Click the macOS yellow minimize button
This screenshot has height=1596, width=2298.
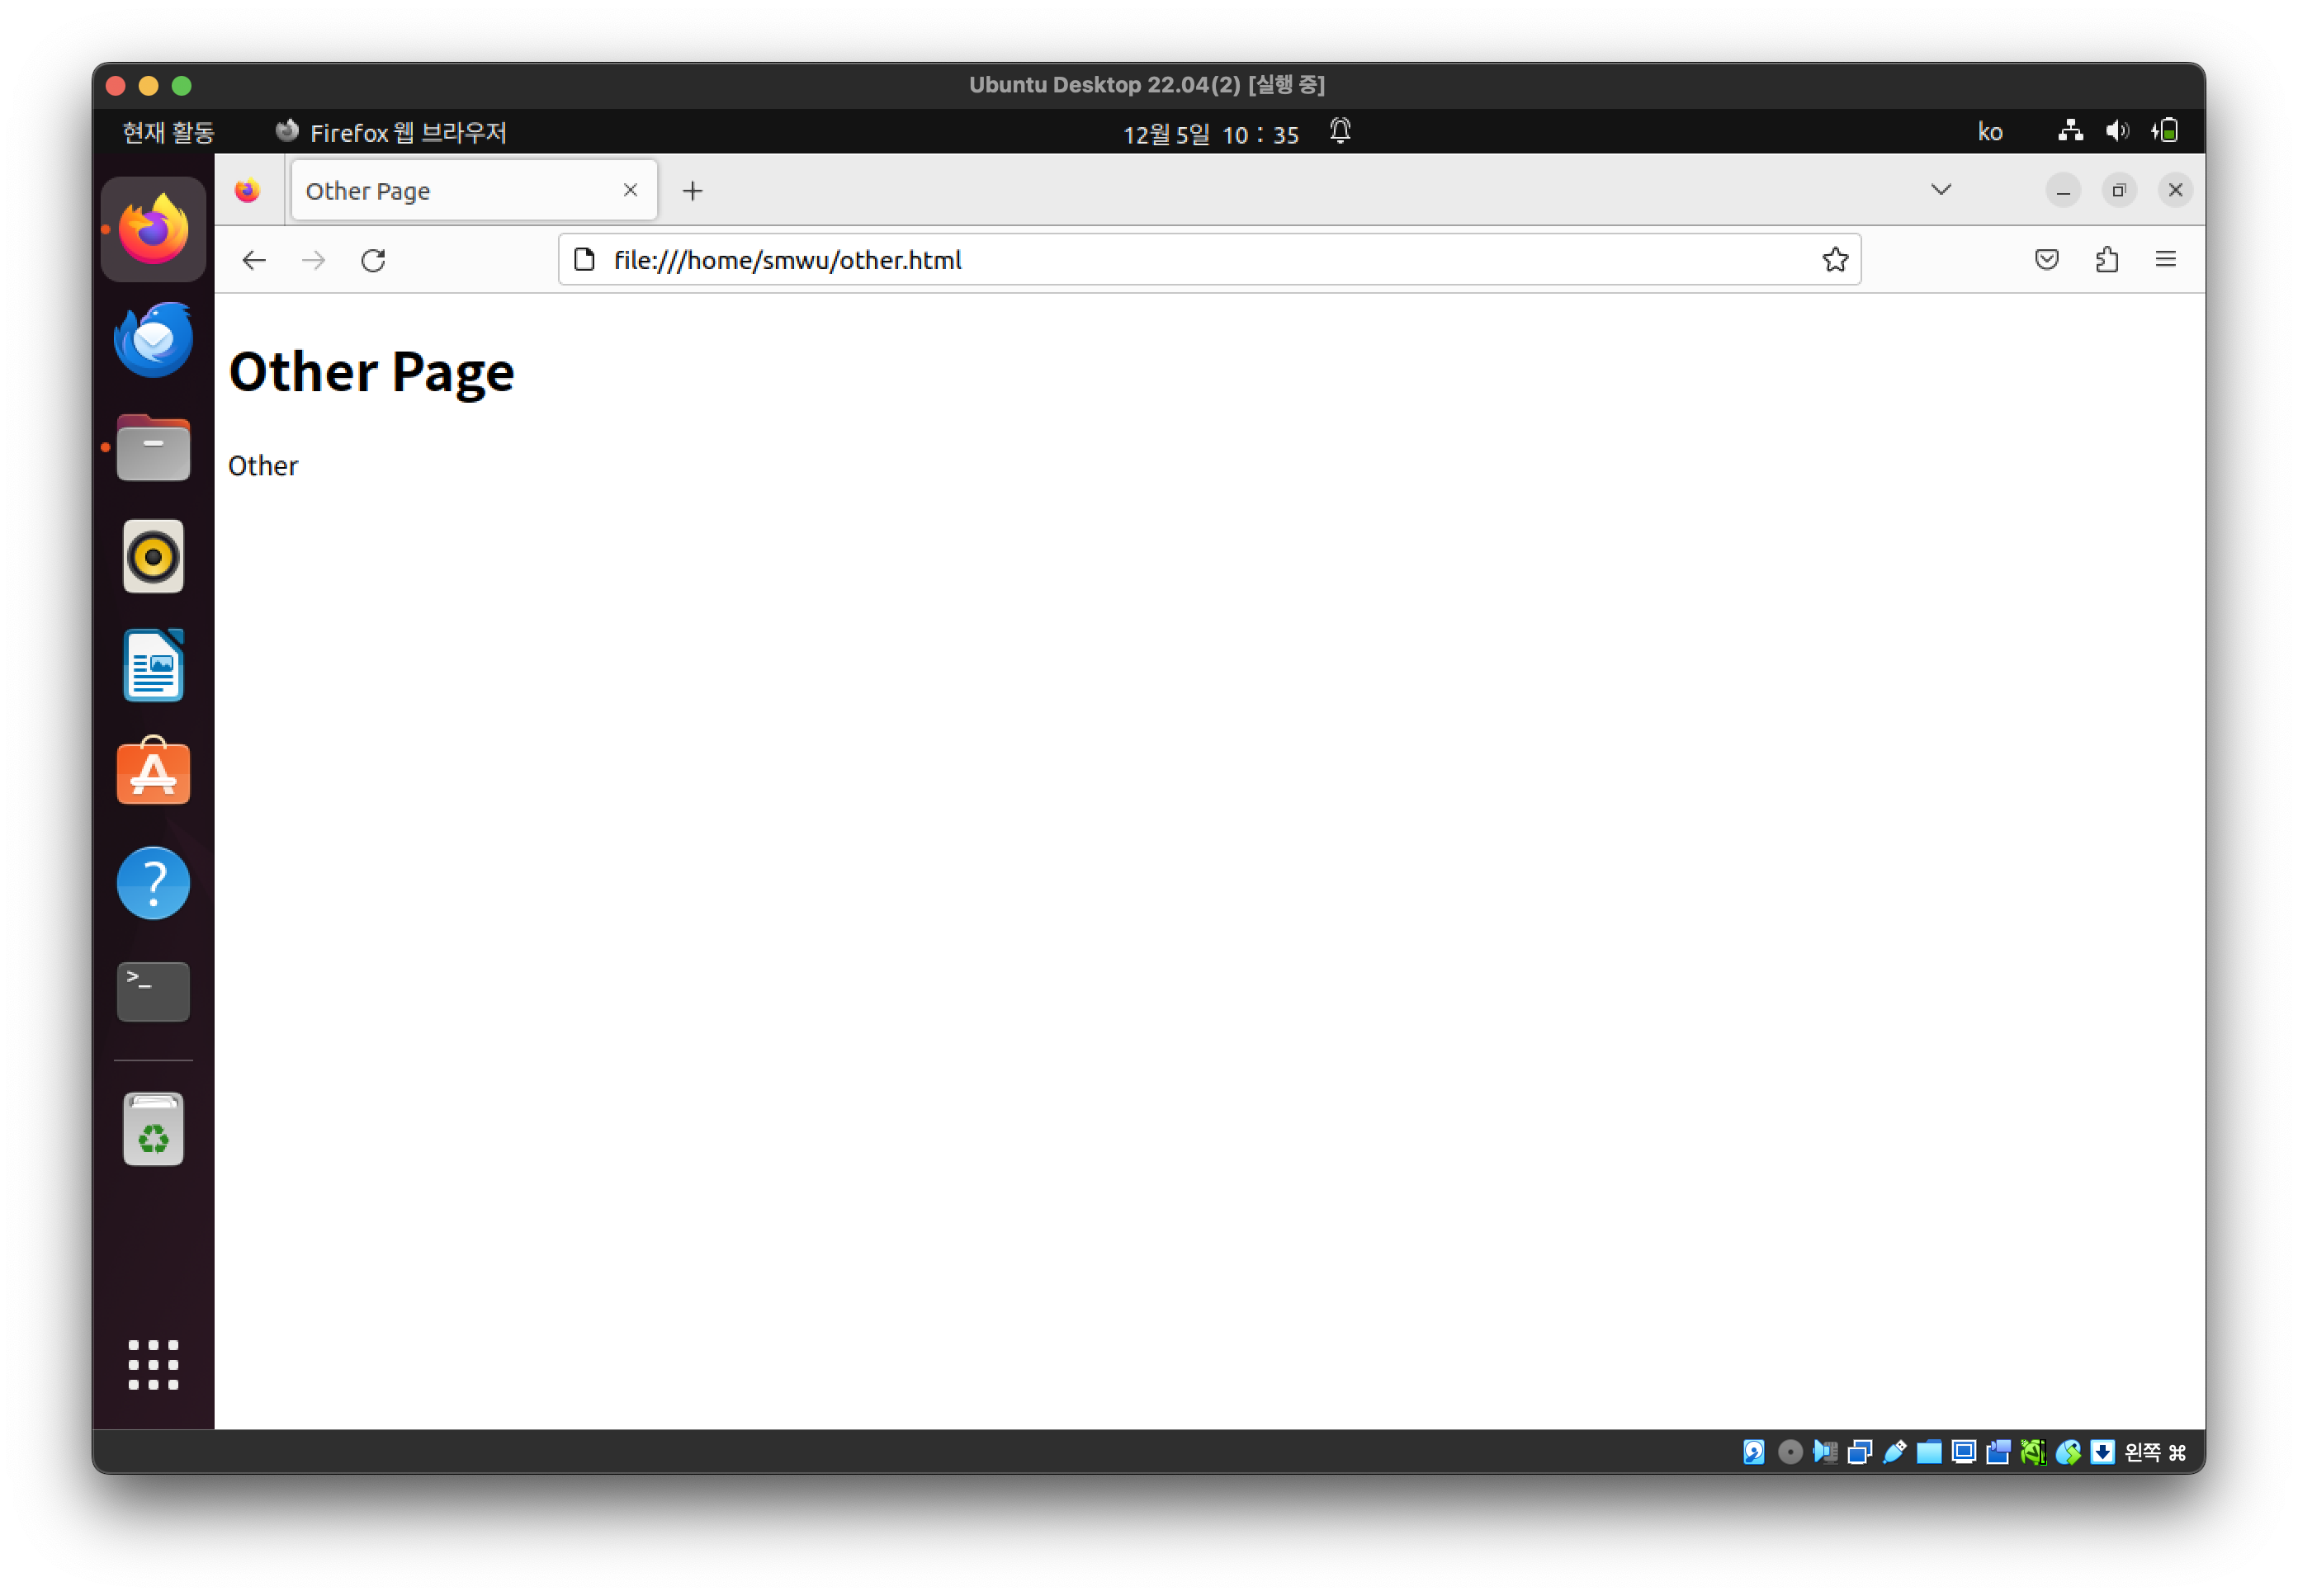click(x=148, y=86)
